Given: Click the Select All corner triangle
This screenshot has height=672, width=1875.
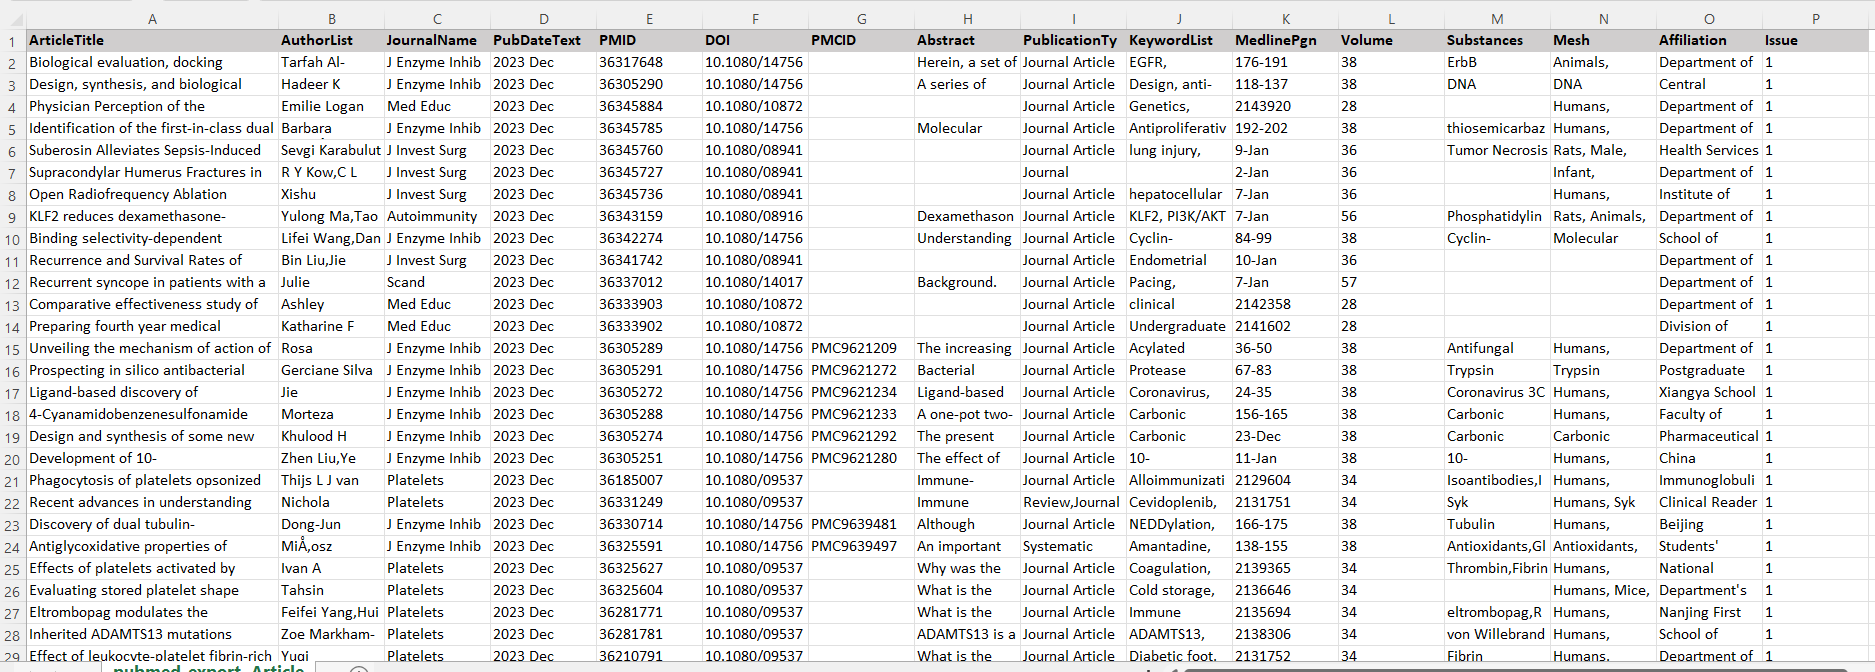Looking at the screenshot, I should click(x=12, y=19).
